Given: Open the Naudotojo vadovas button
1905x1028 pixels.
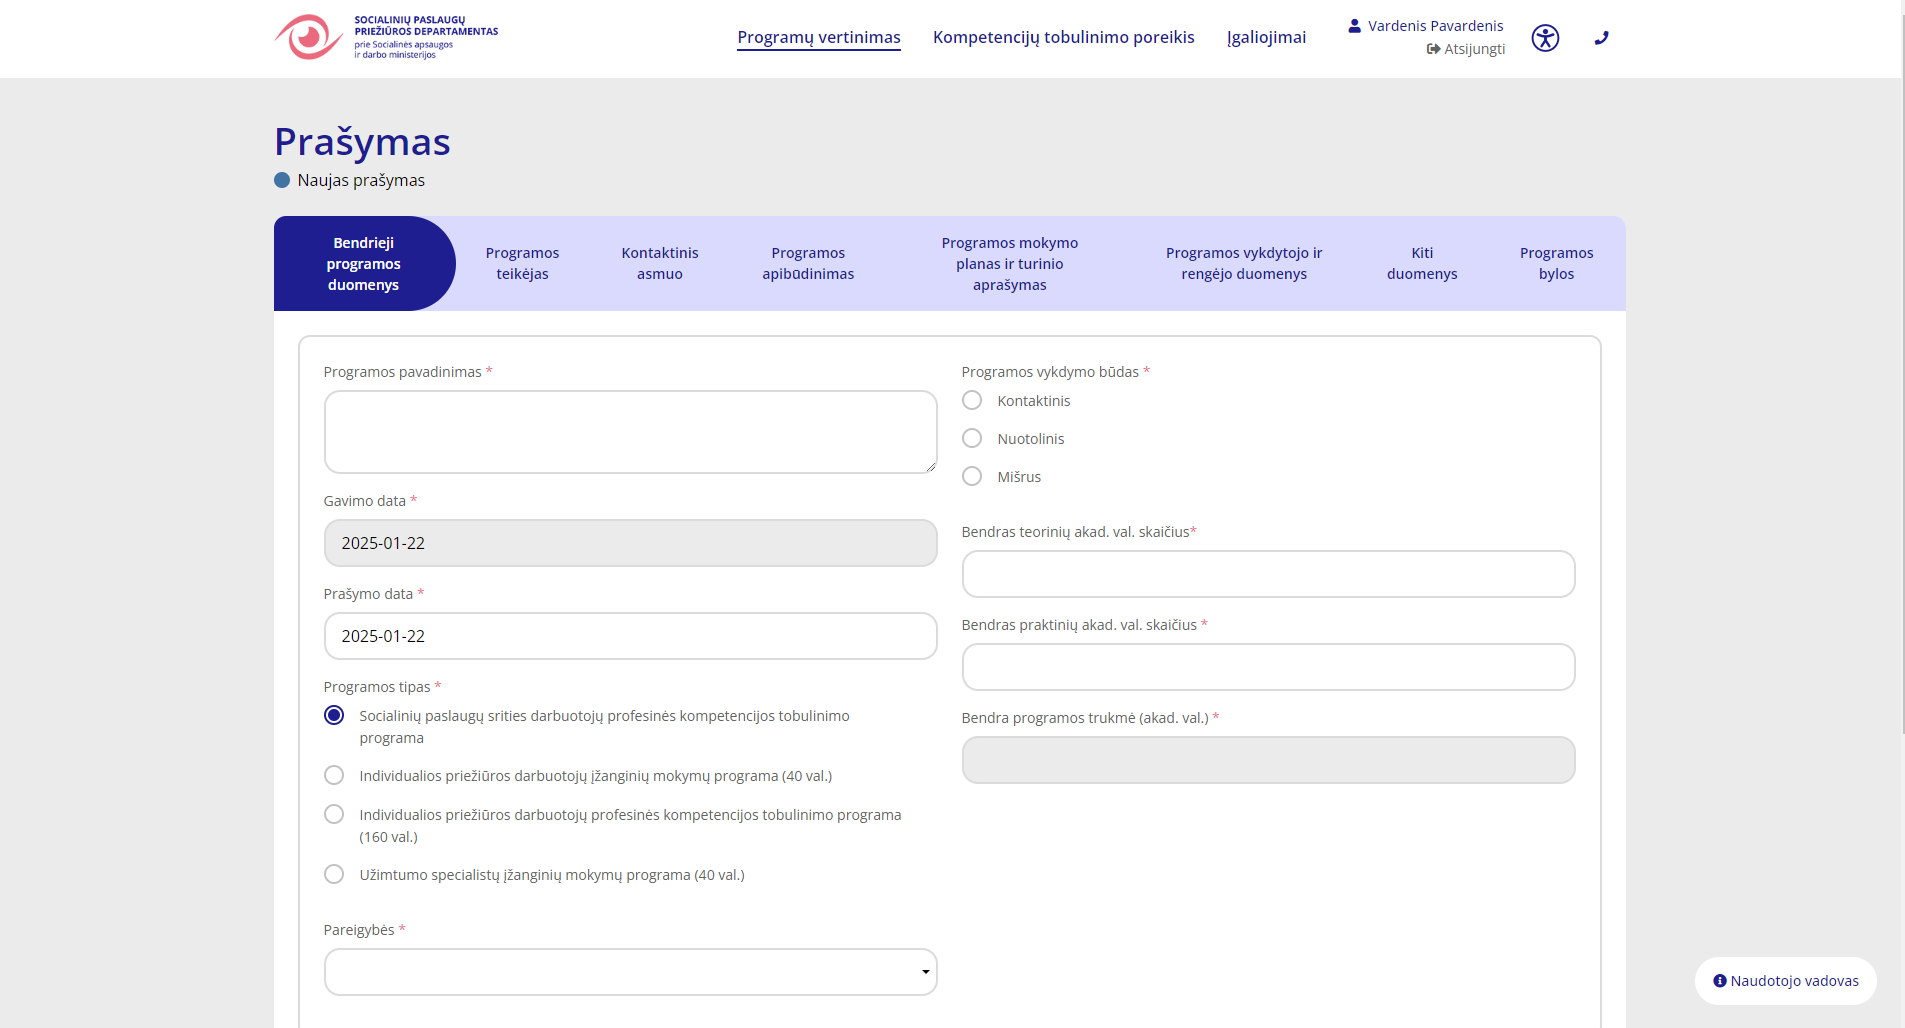Looking at the screenshot, I should [1785, 981].
